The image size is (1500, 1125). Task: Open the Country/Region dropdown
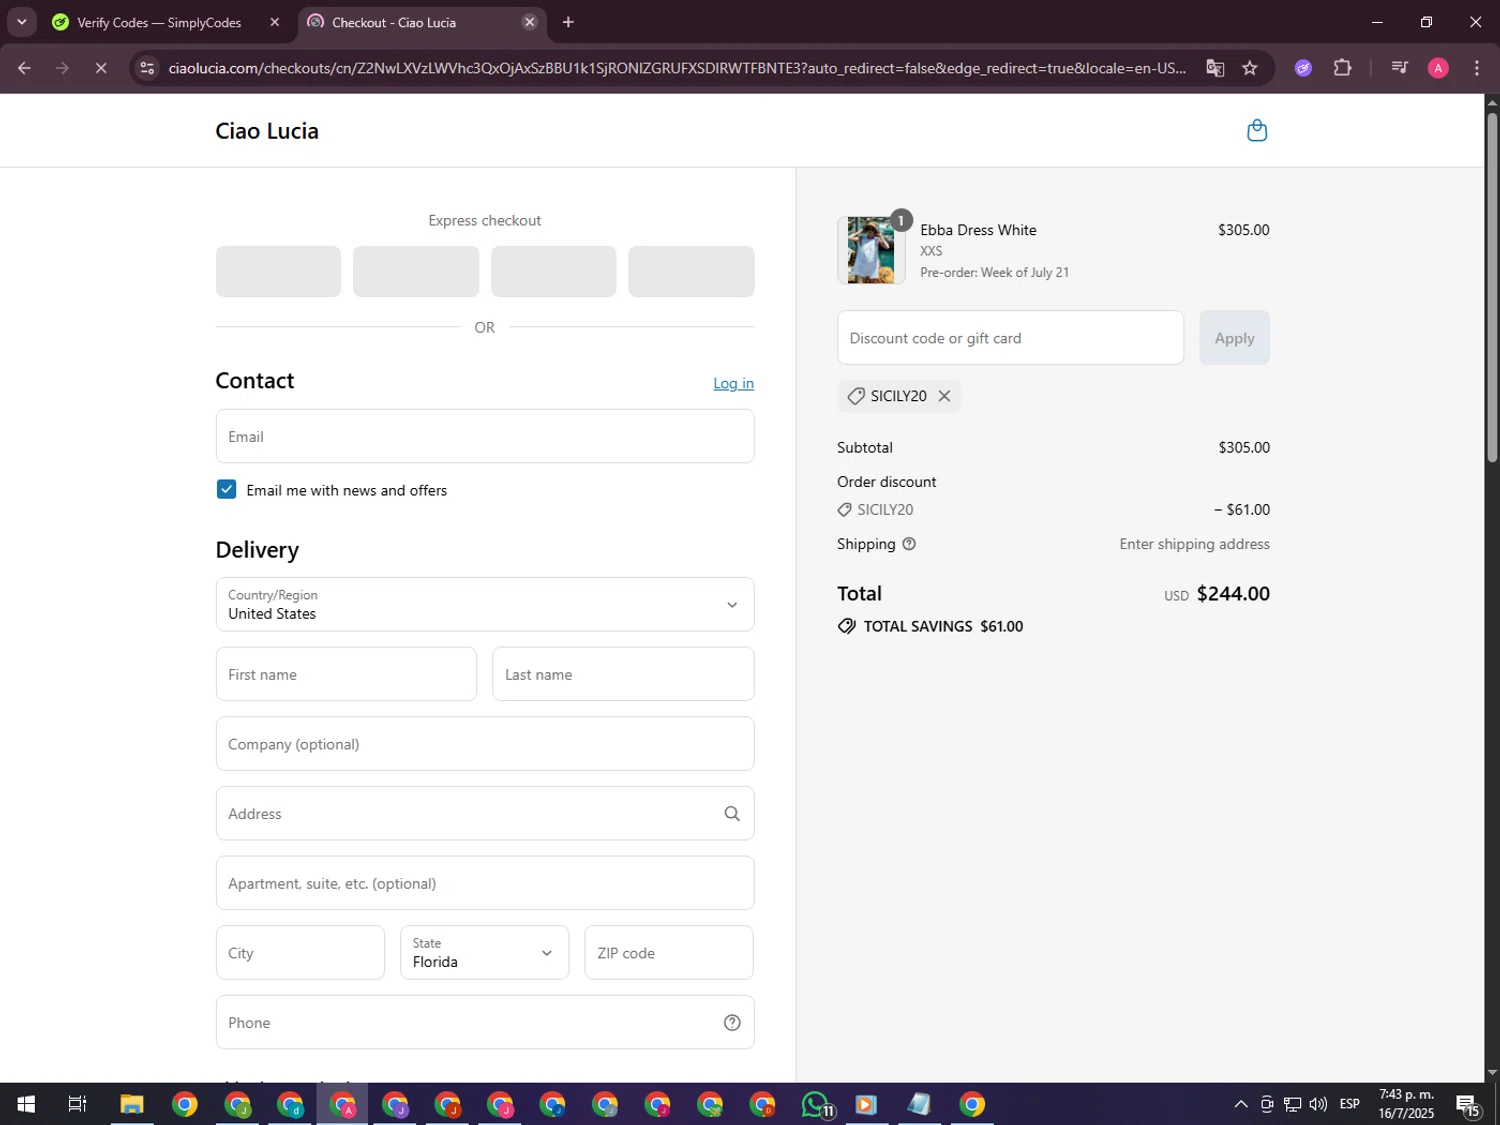(485, 604)
